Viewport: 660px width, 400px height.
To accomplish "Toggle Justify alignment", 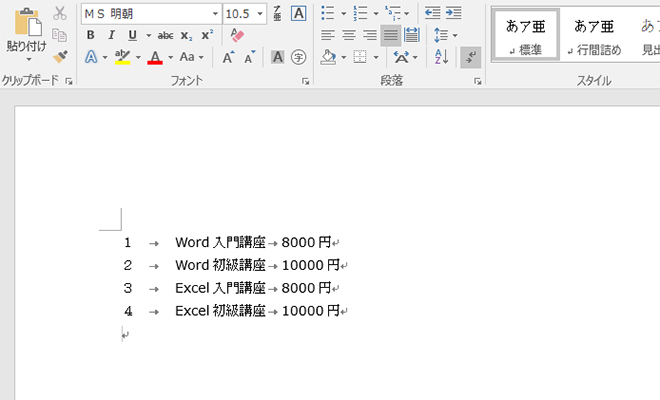I will 391,35.
